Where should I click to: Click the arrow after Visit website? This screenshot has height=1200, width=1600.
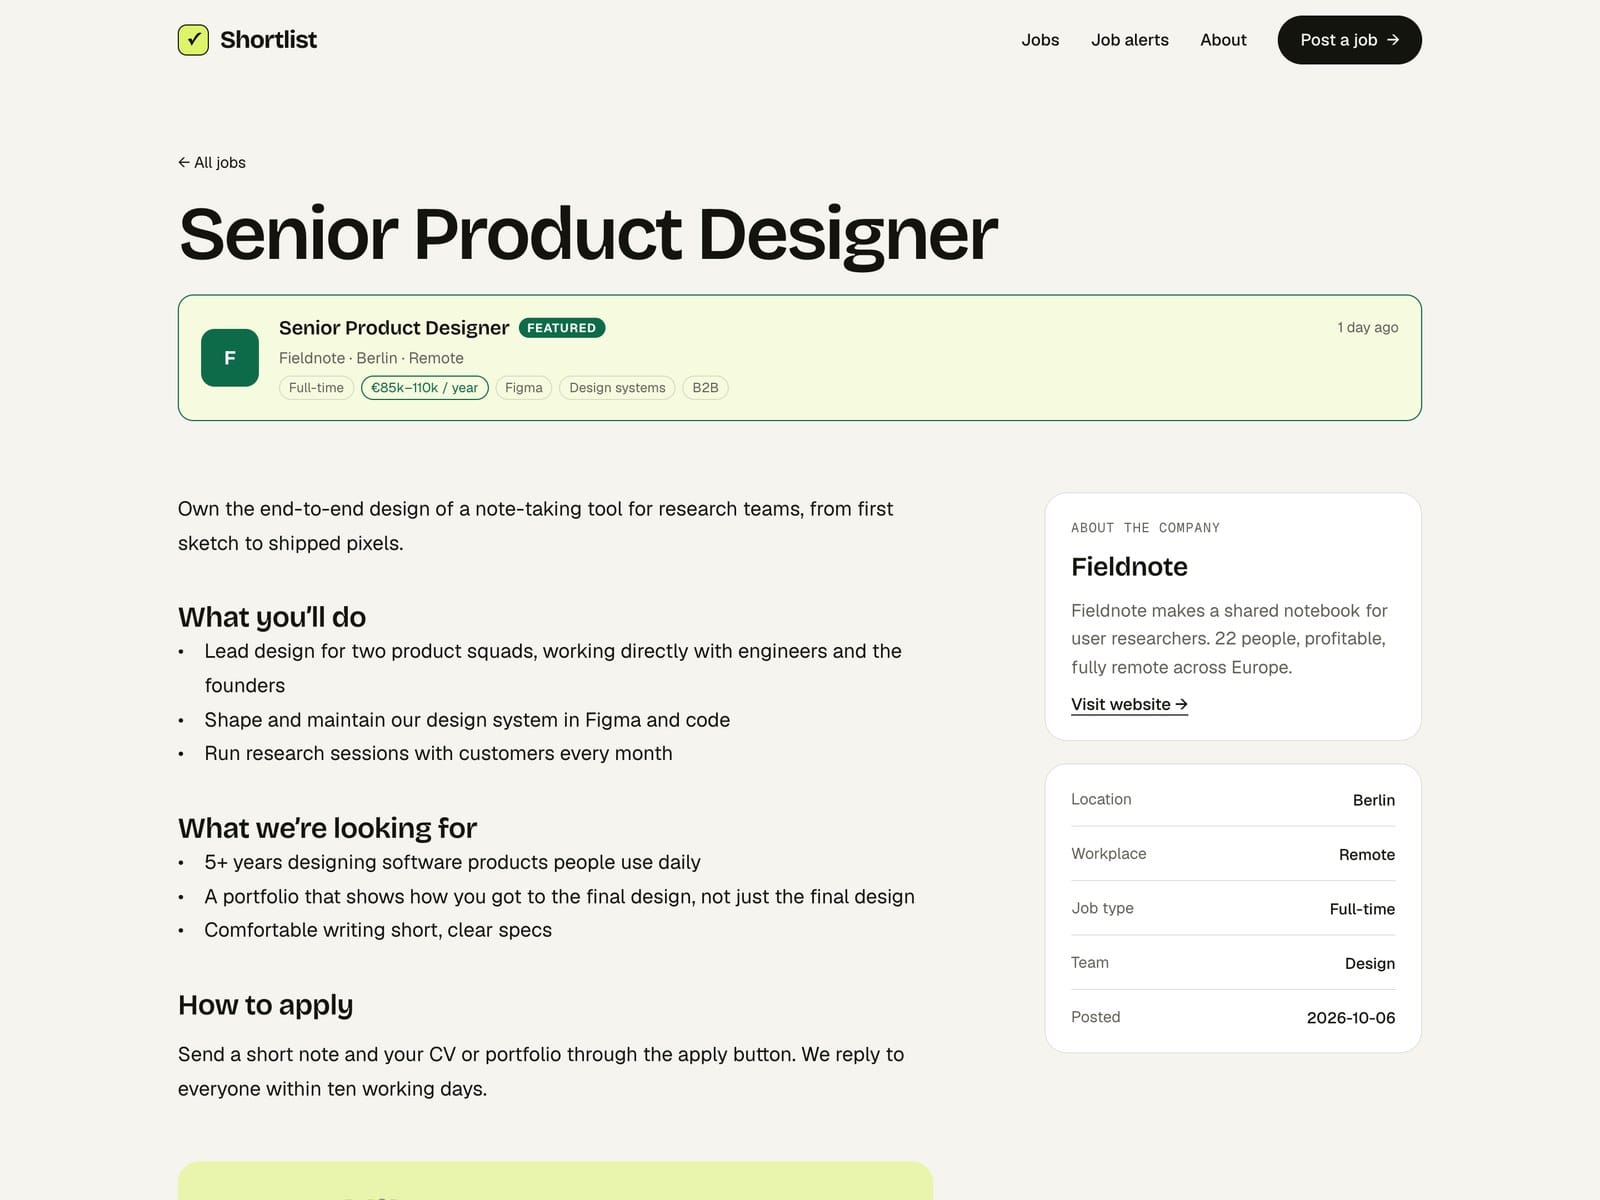tap(1181, 704)
